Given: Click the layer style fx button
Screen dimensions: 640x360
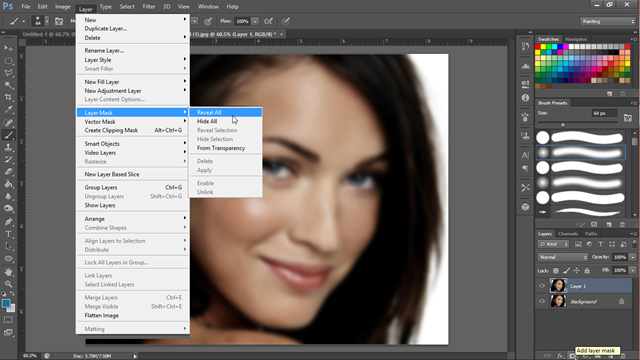Looking at the screenshot, I should (560, 356).
